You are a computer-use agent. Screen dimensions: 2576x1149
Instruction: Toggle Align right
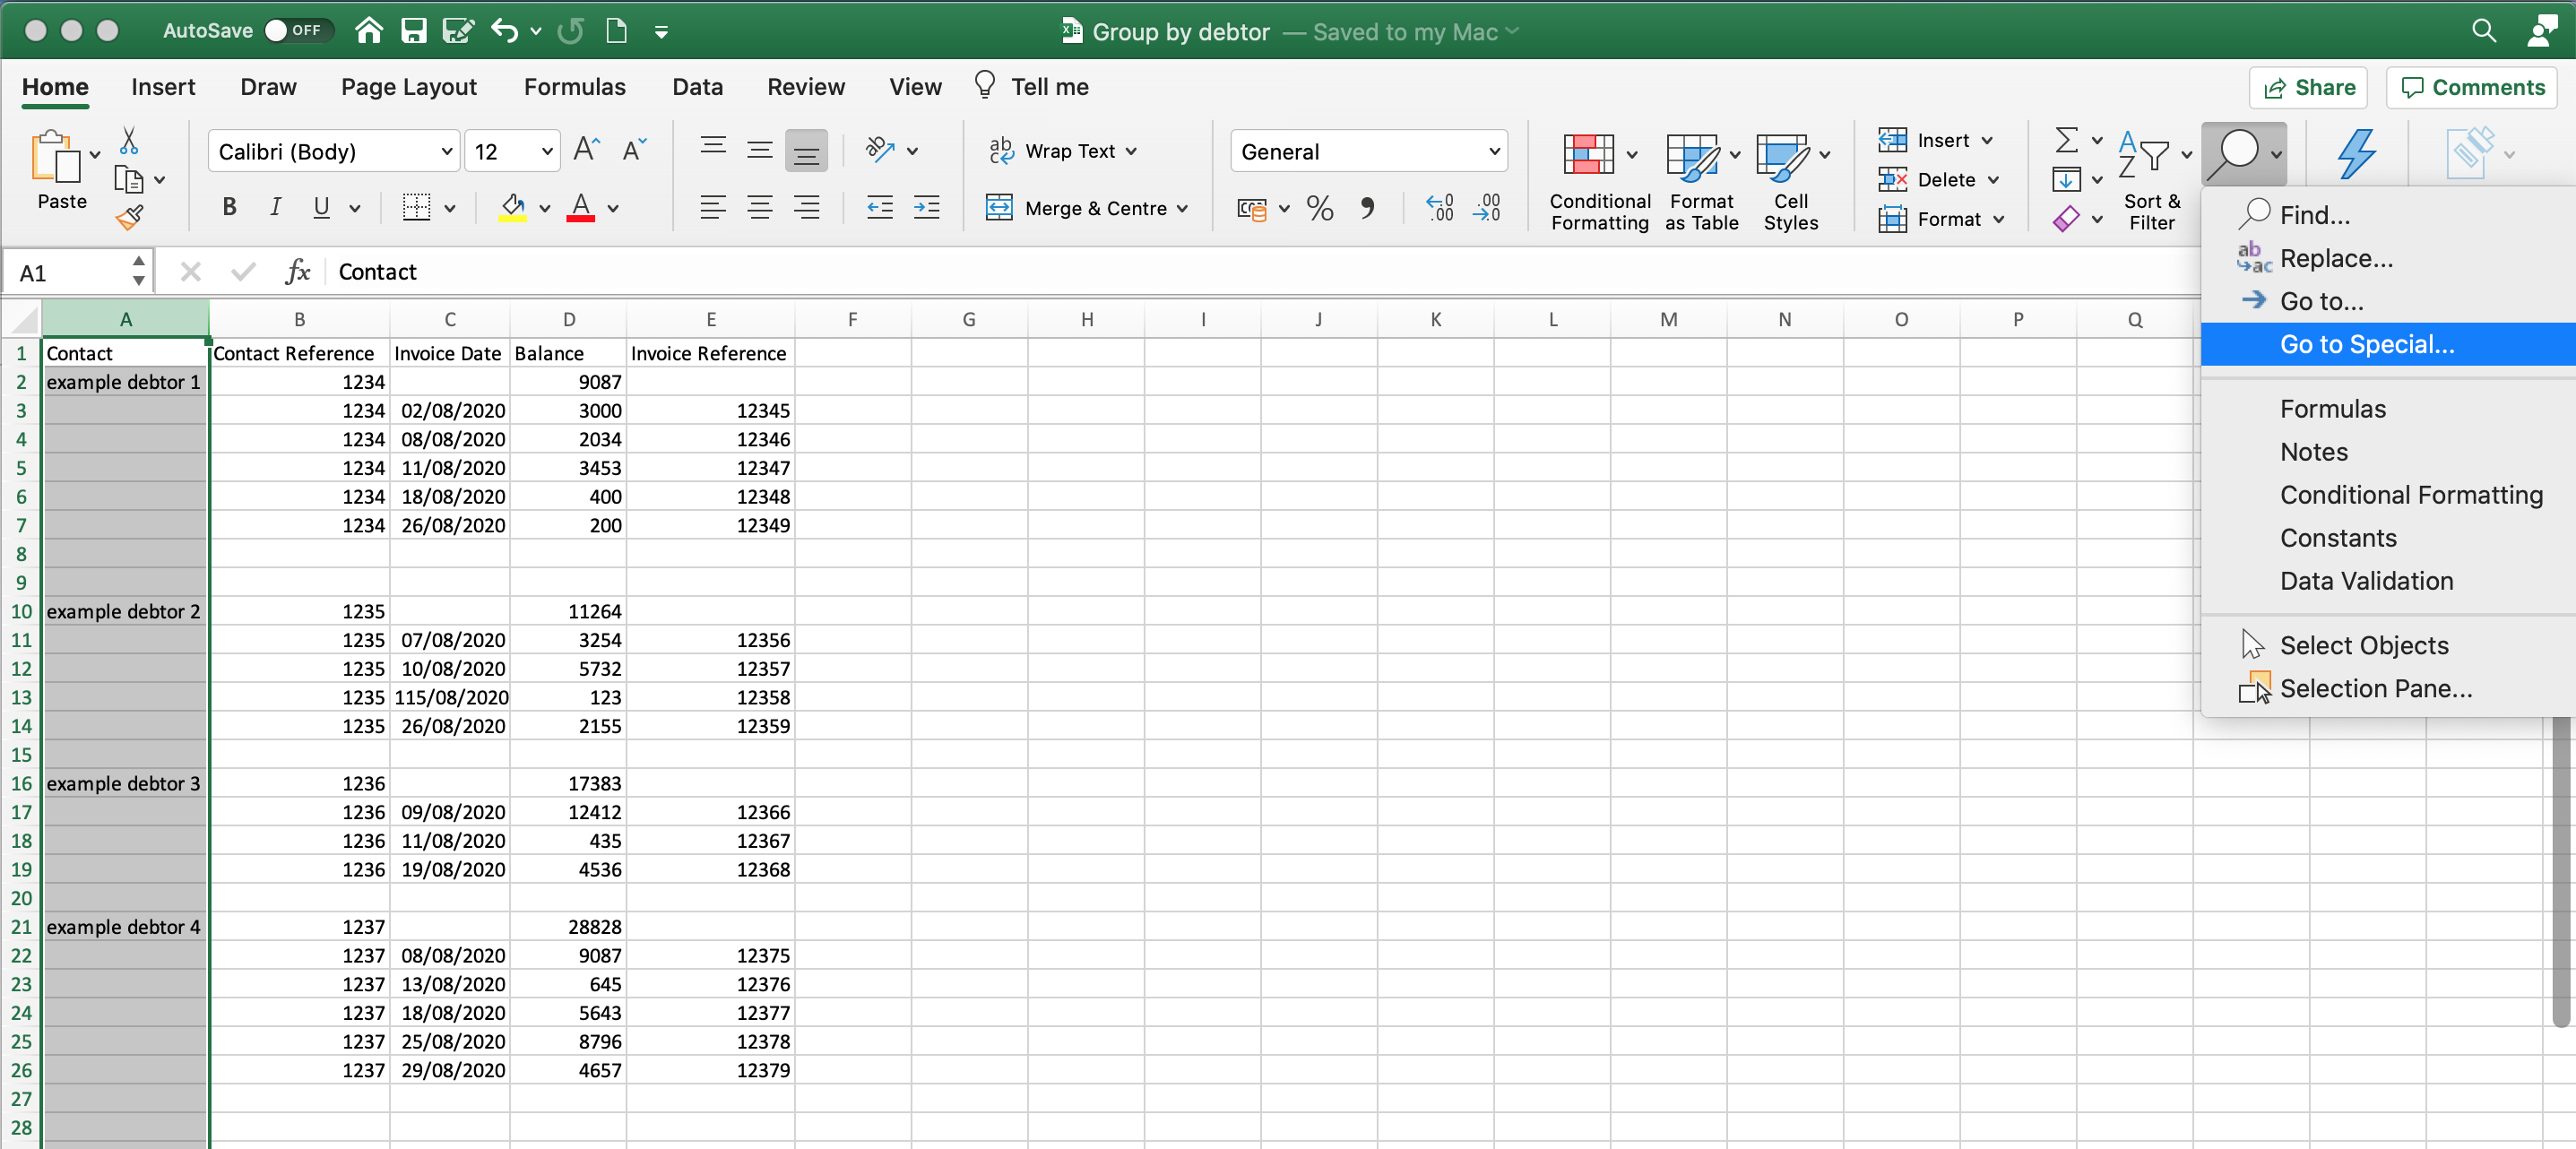(x=806, y=208)
